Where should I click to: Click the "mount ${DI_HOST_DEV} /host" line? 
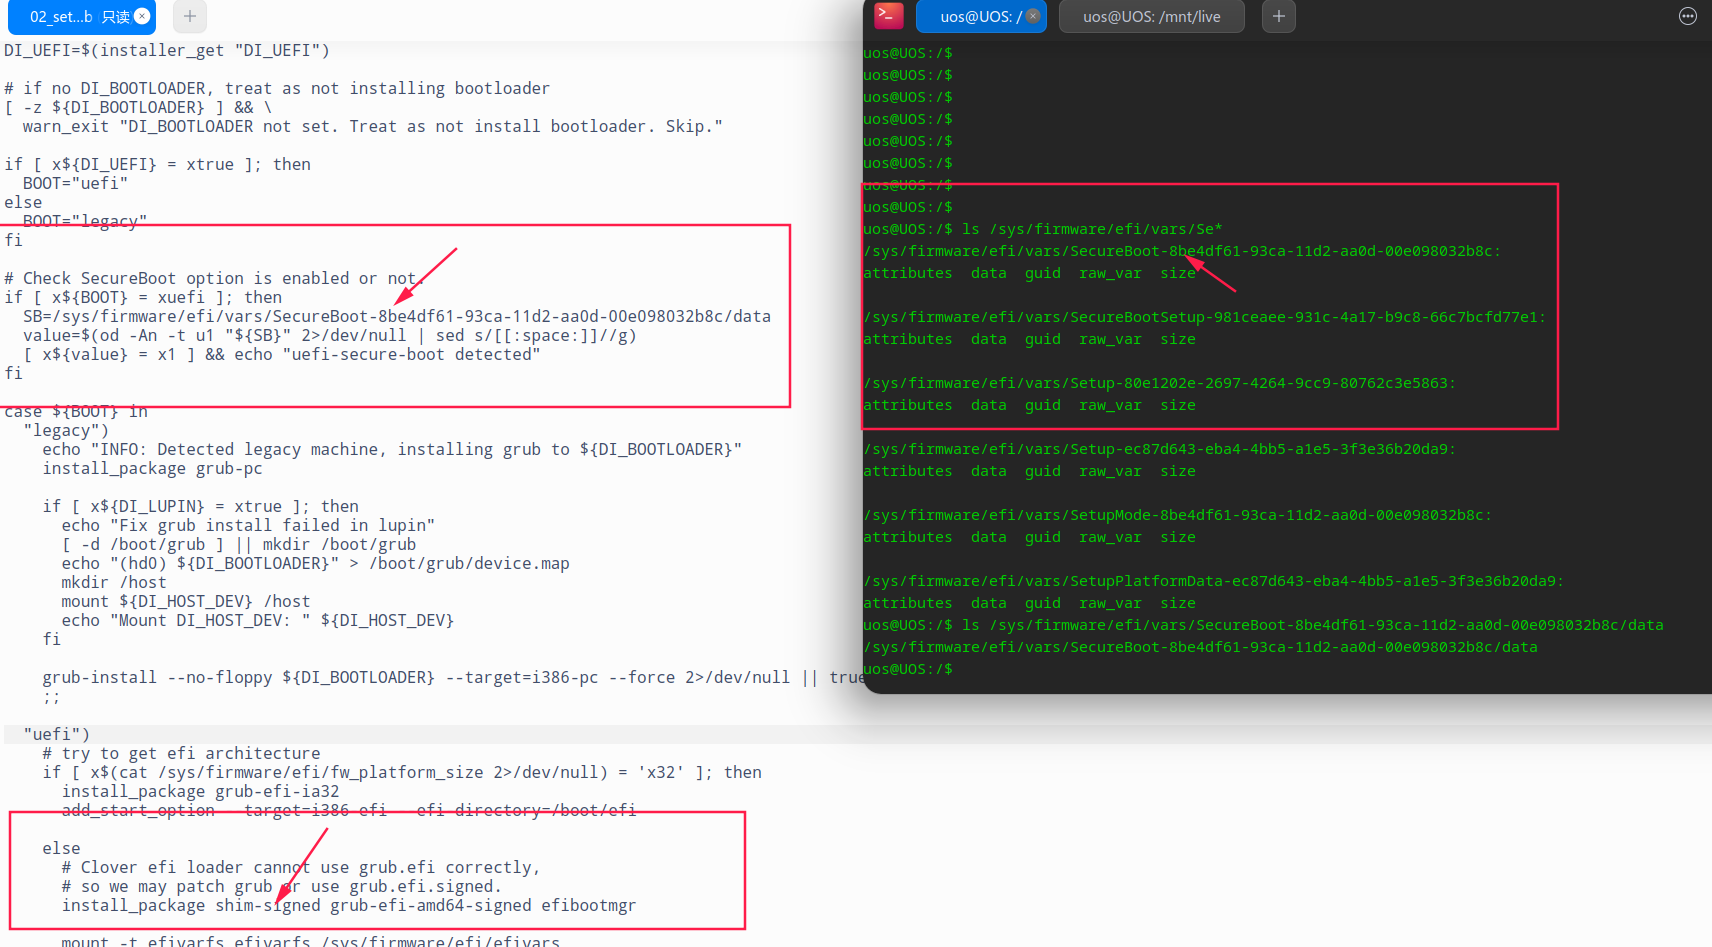[x=186, y=601]
